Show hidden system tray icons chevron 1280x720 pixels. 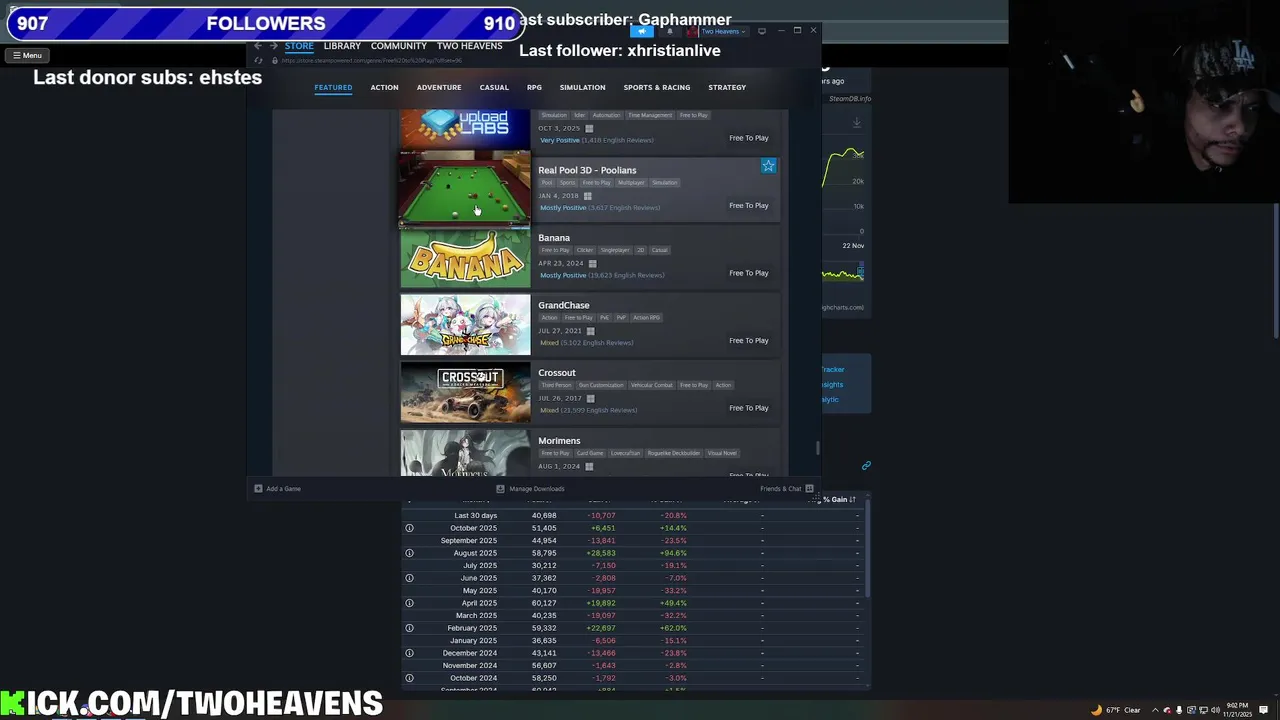point(1155,710)
